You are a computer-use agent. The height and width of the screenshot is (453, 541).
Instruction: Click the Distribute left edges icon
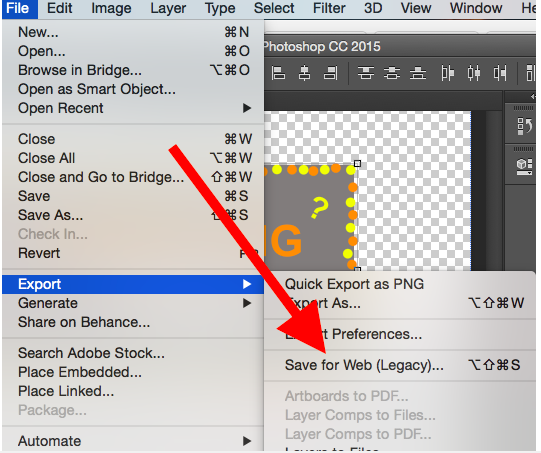(x=447, y=73)
